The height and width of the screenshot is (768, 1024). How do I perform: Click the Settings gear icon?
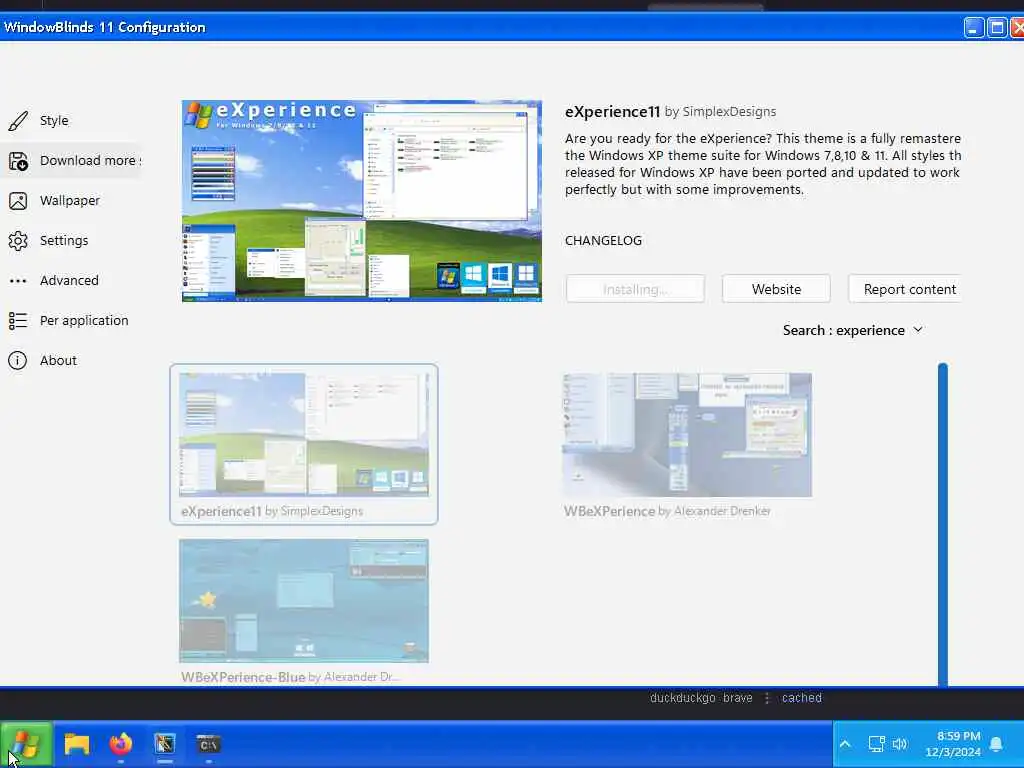(18, 240)
